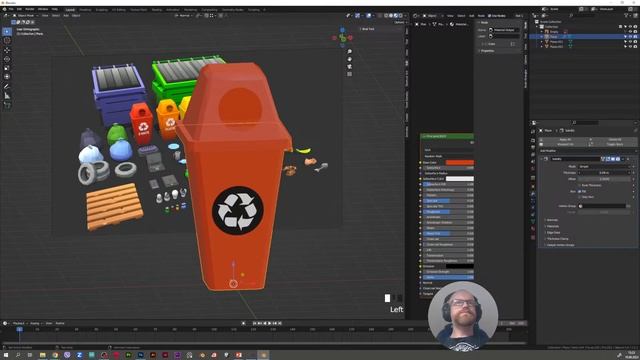
Task: Open the Texture properties tab icon
Action: coord(533,238)
